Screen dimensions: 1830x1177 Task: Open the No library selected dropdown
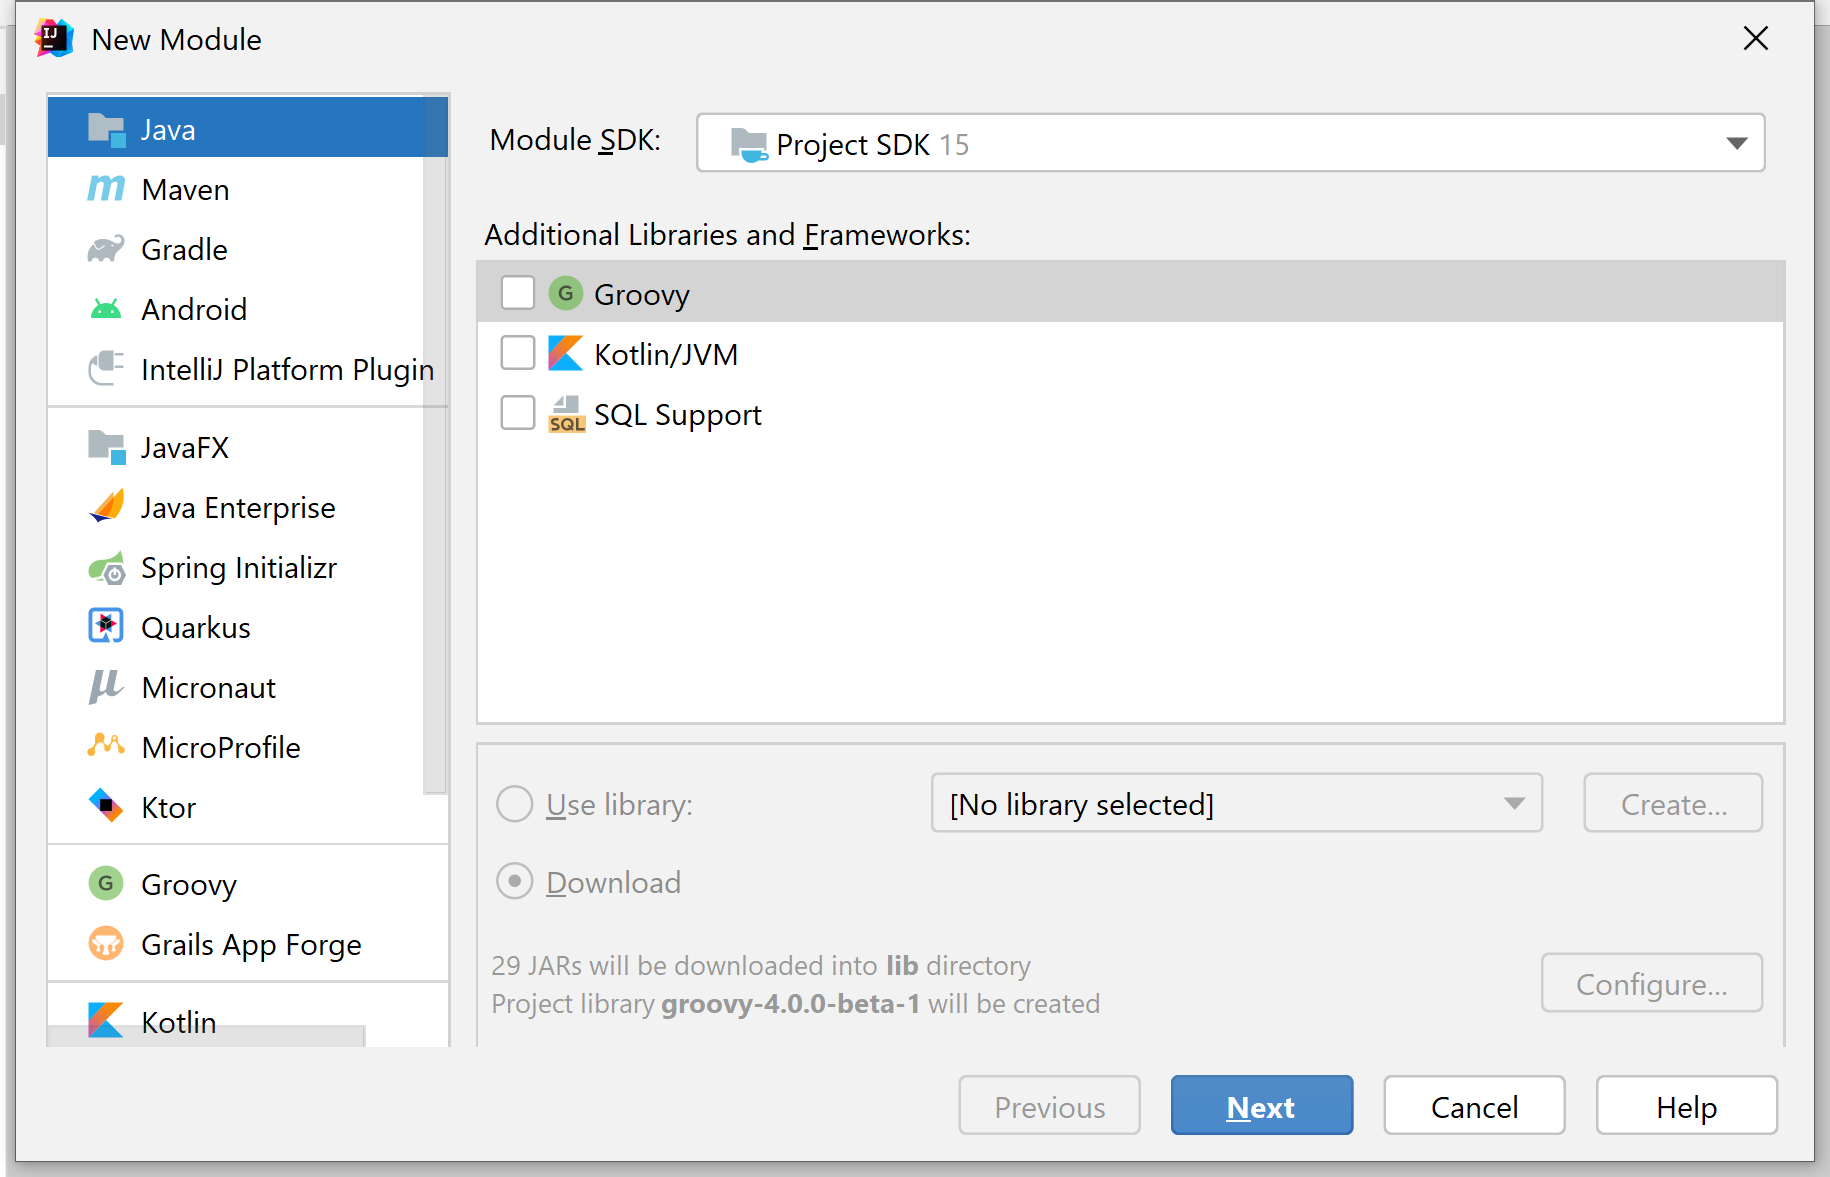click(x=1237, y=803)
